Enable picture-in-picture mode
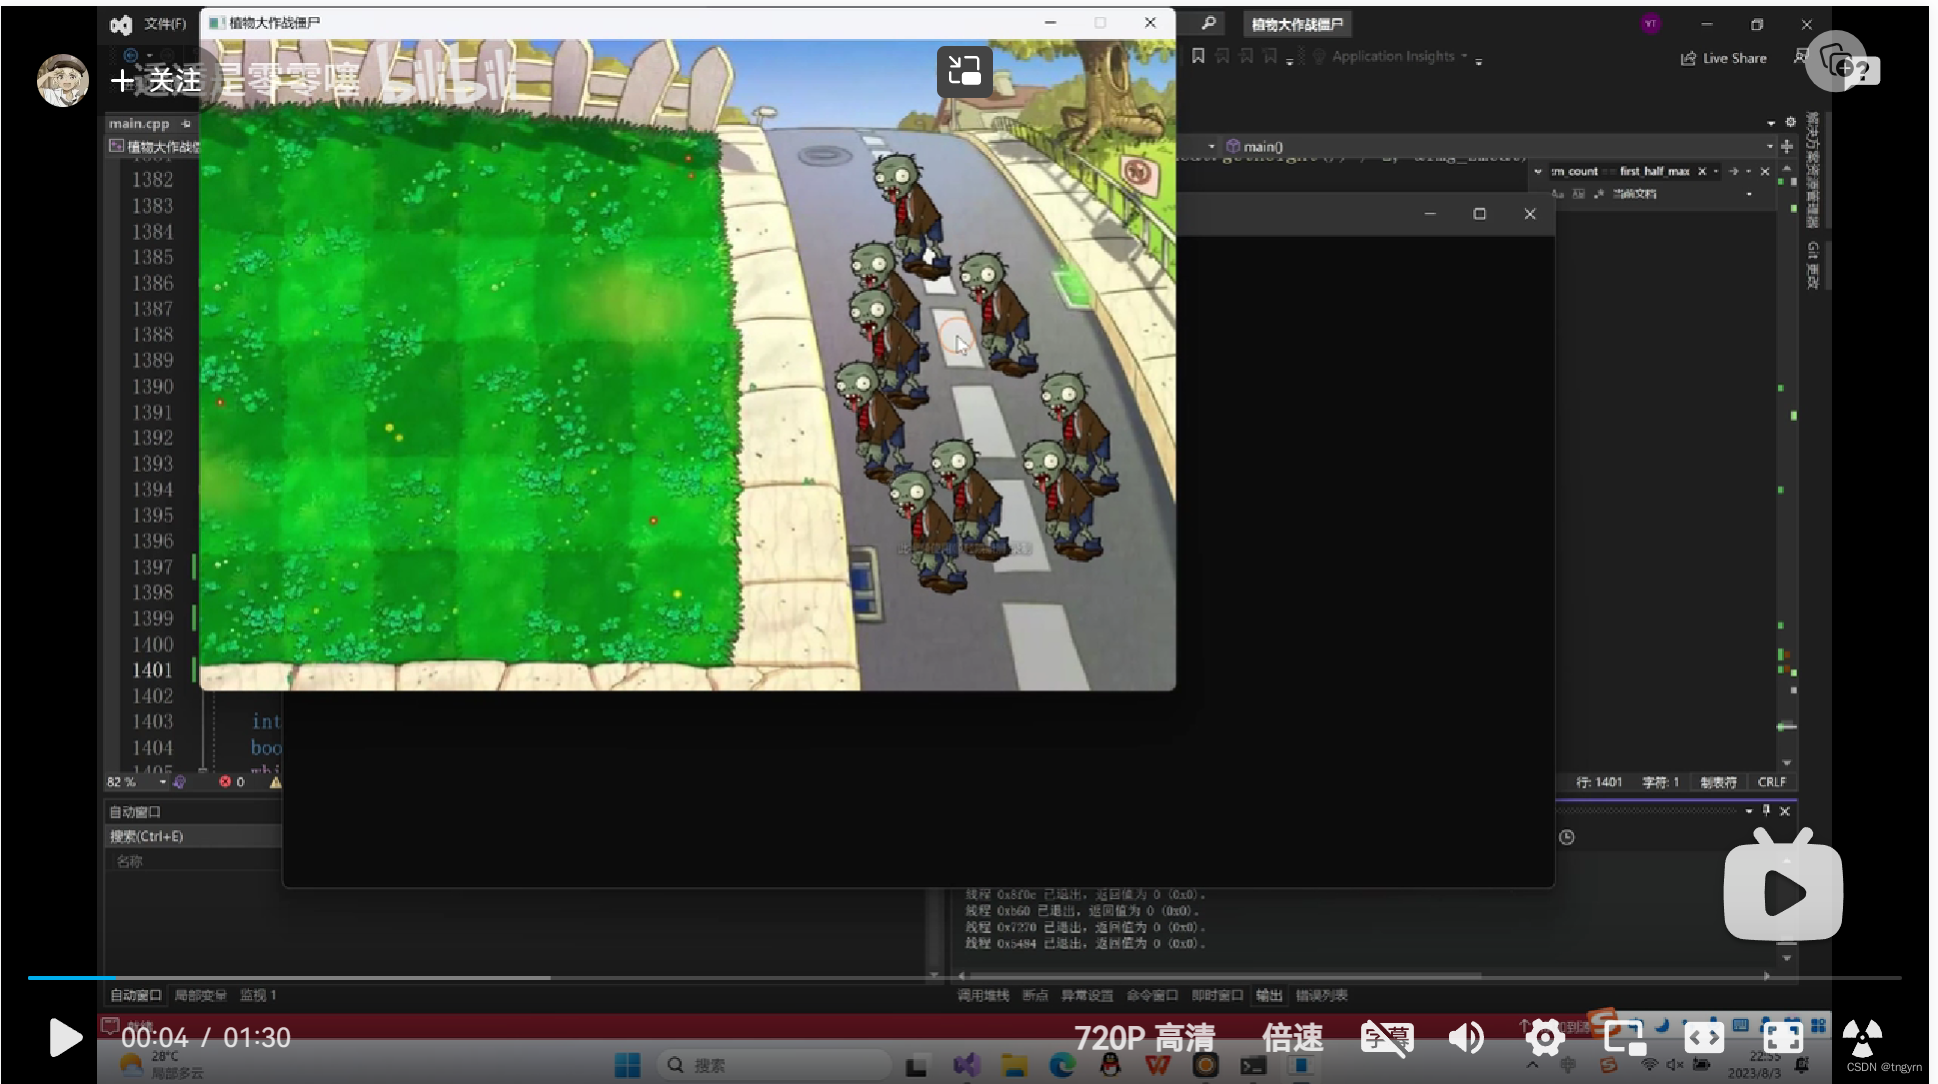 1624,1037
